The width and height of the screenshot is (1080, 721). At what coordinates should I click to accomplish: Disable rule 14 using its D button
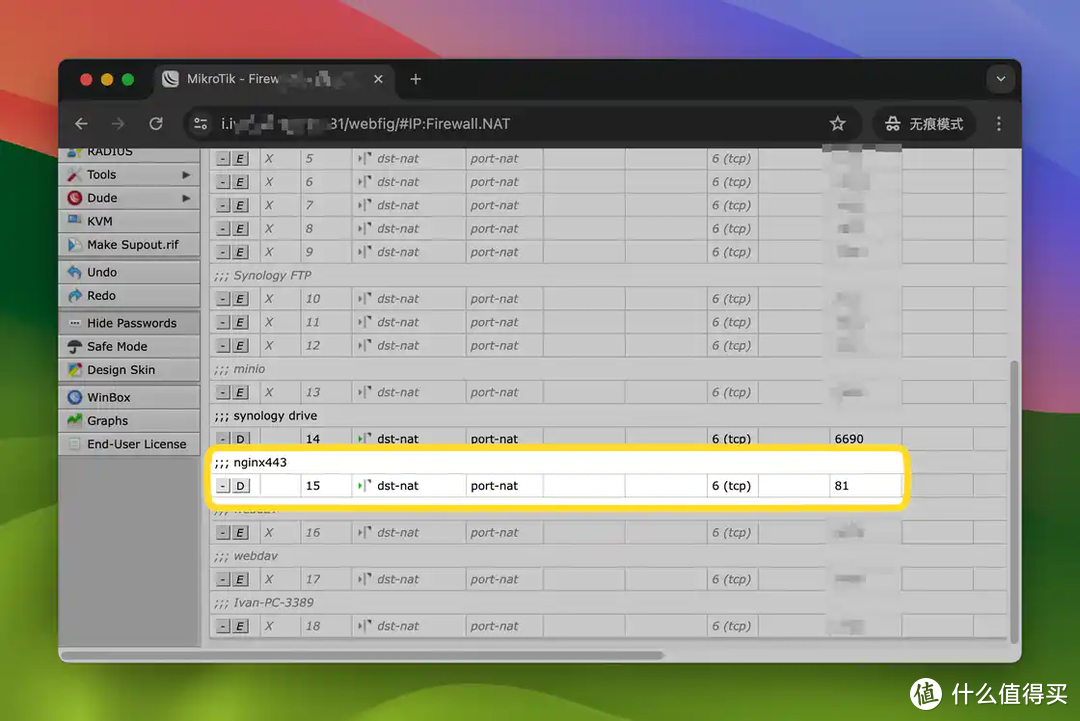coord(240,439)
